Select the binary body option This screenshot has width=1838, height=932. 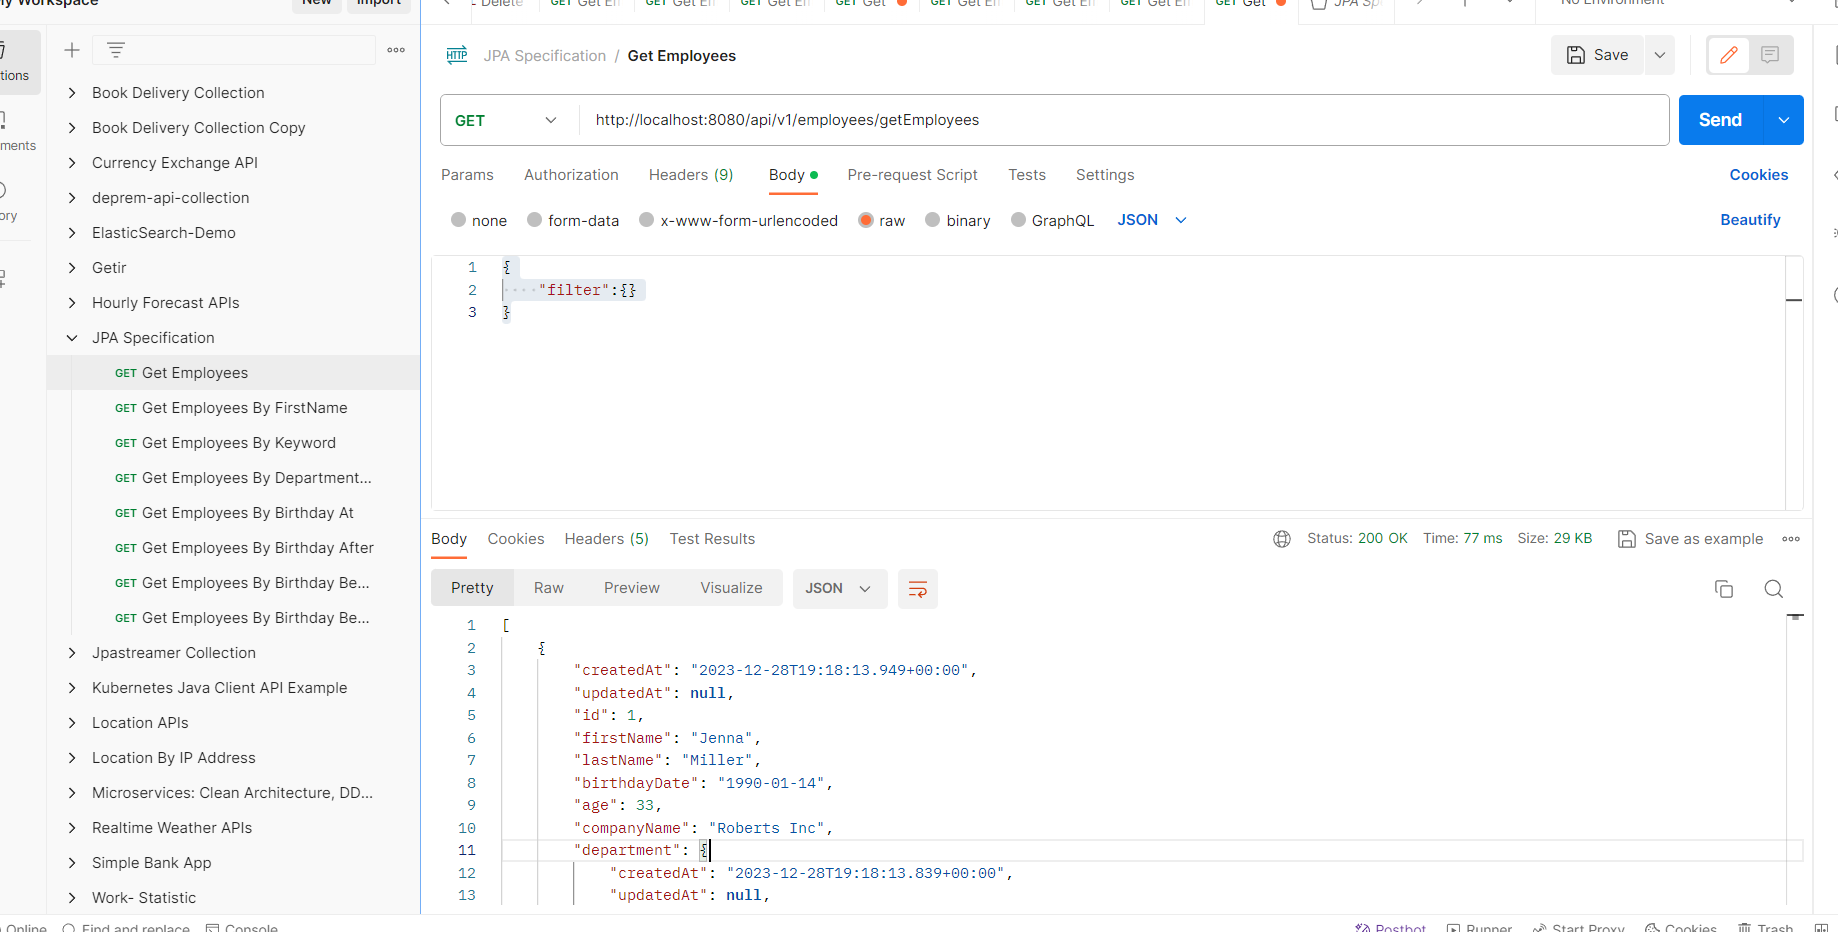pyautogui.click(x=958, y=220)
